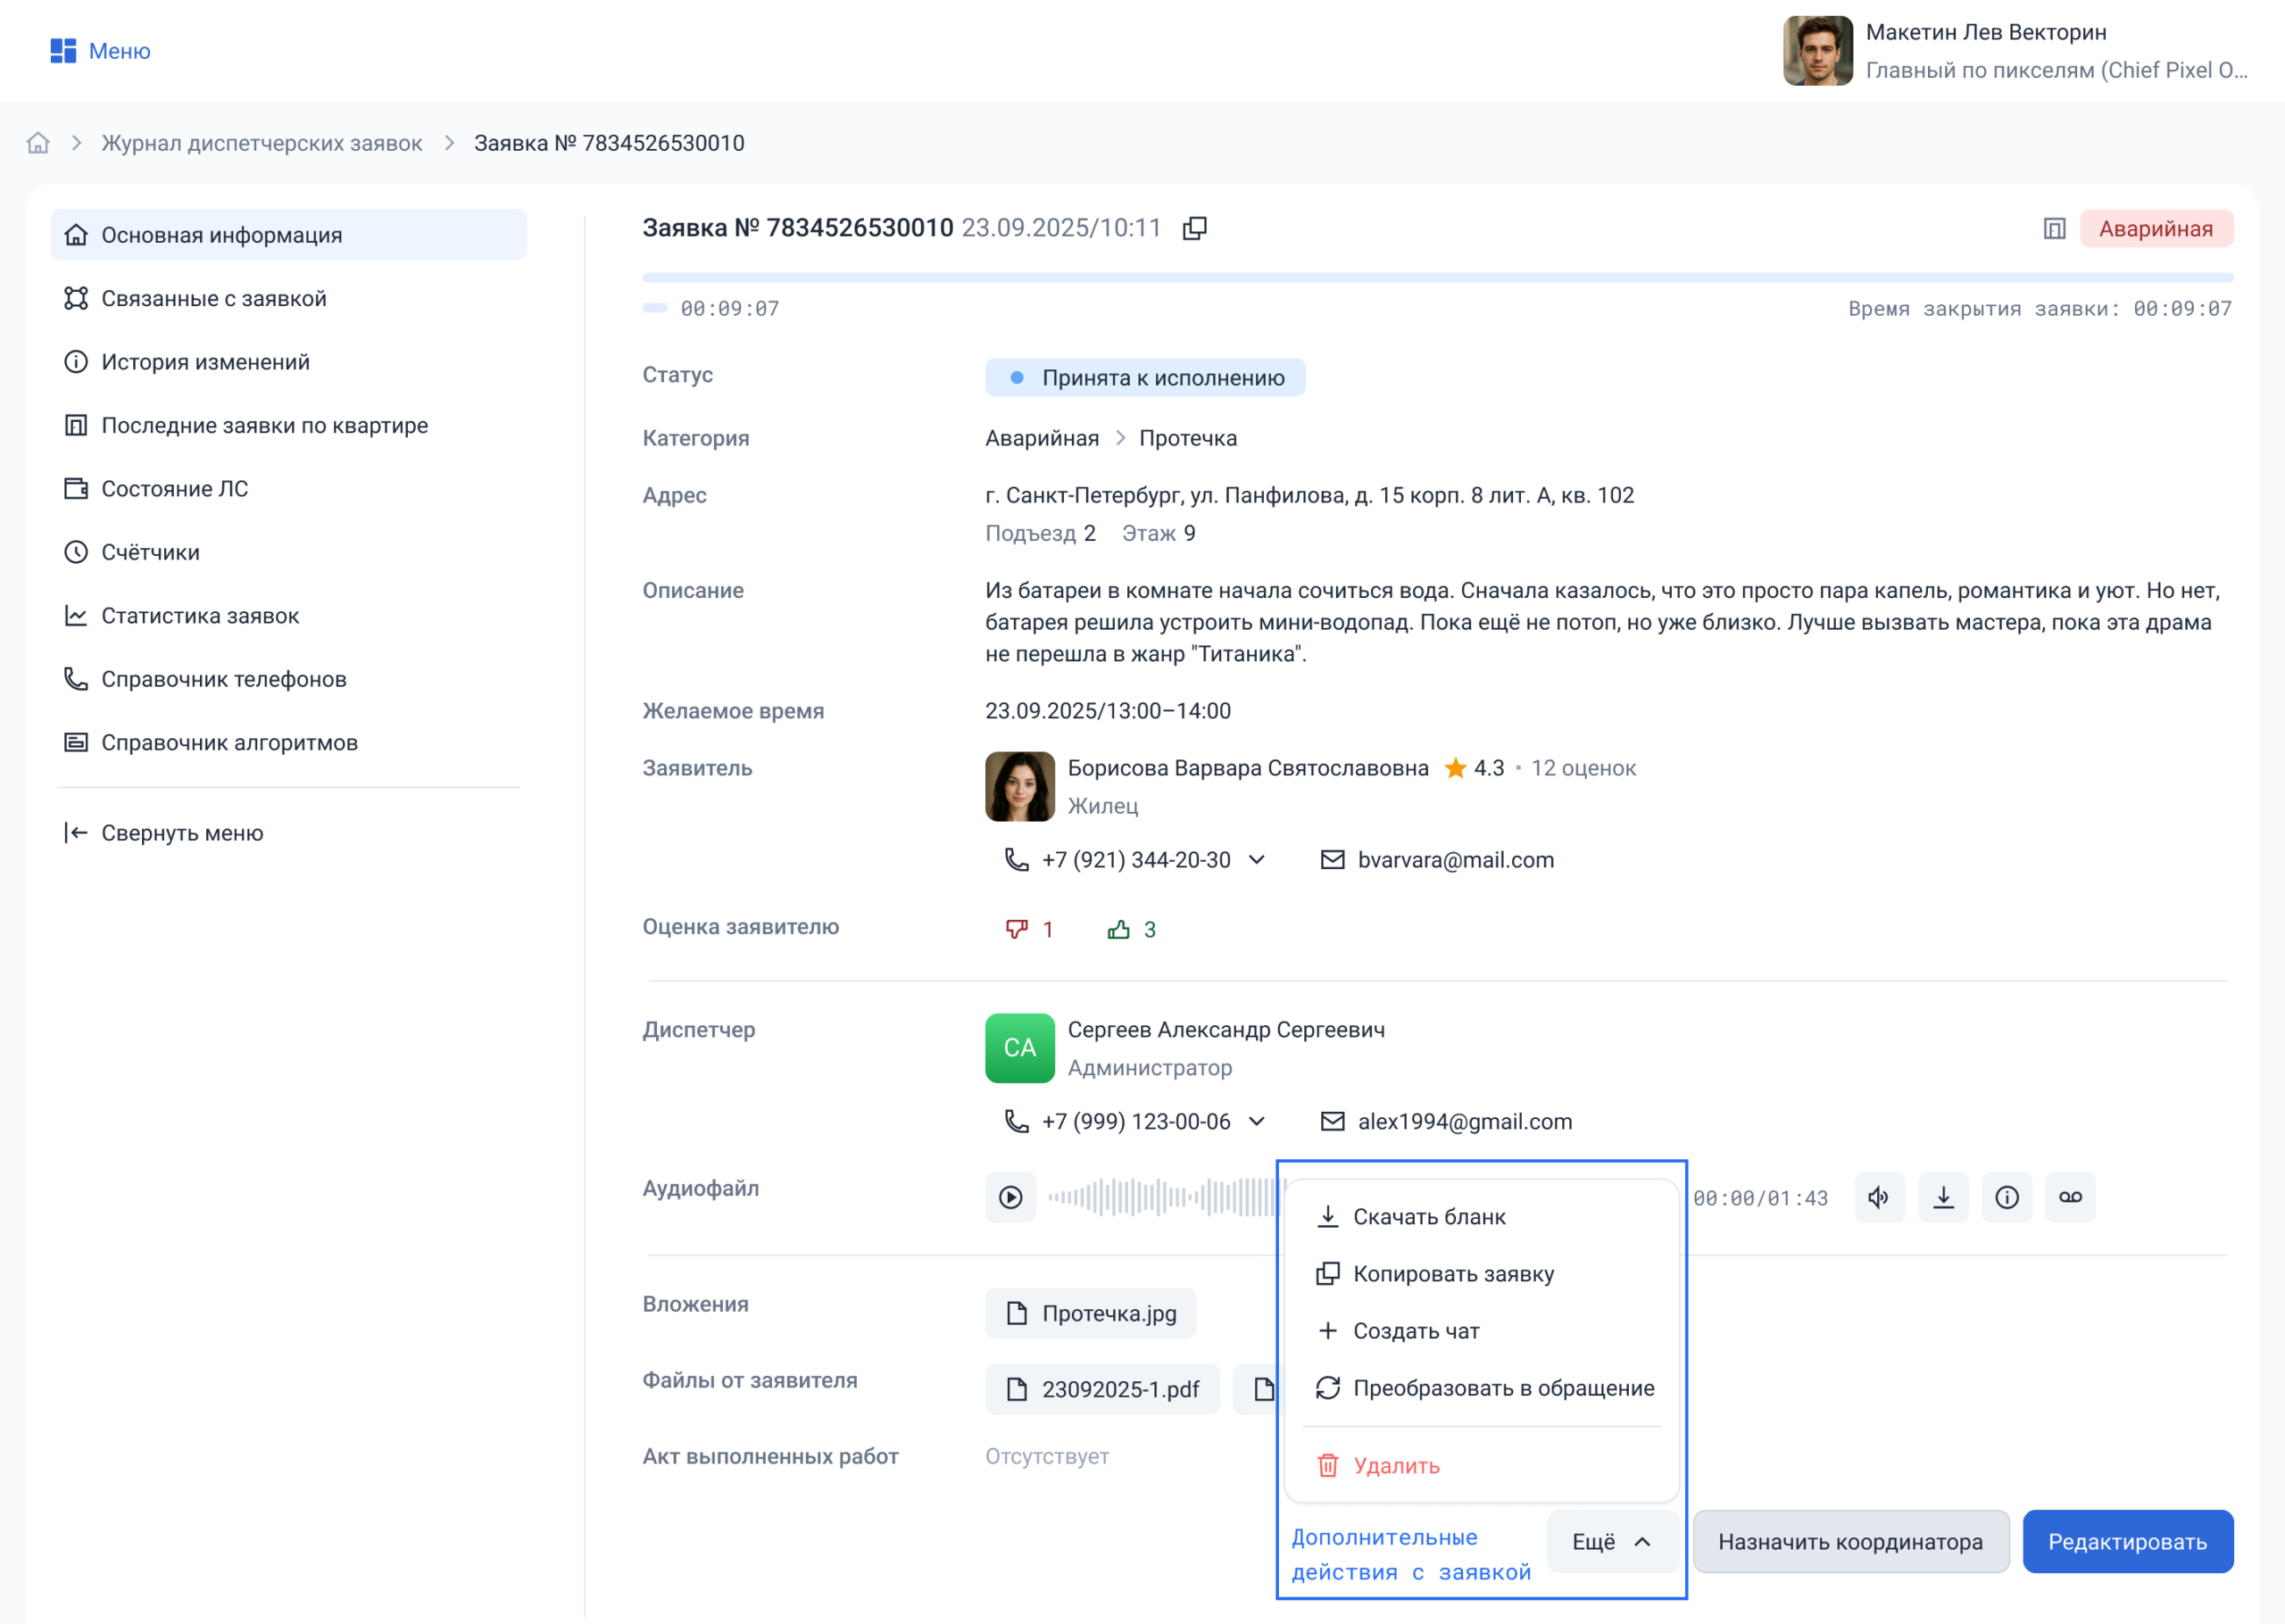The width and height of the screenshot is (2285, 1624).
Task: Expand applicant phone number dropdown
Action: pyautogui.click(x=1257, y=860)
